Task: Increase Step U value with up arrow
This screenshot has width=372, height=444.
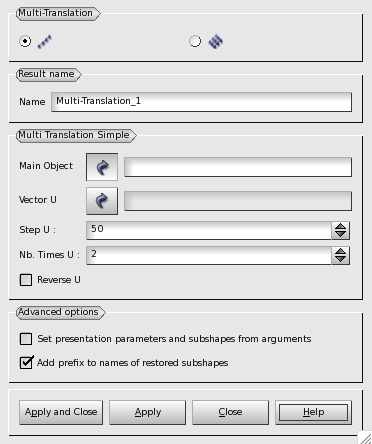Action: 340,226
